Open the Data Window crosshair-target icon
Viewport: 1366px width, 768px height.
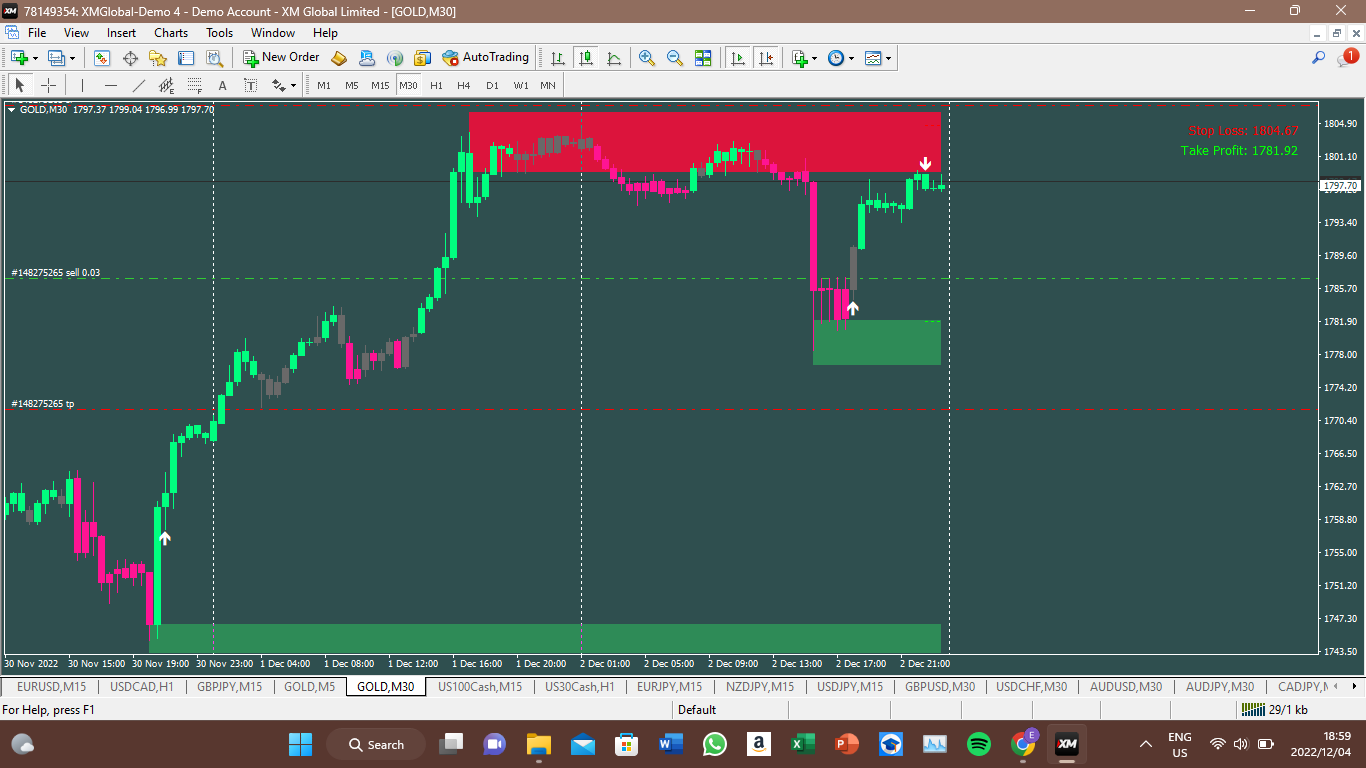point(130,58)
